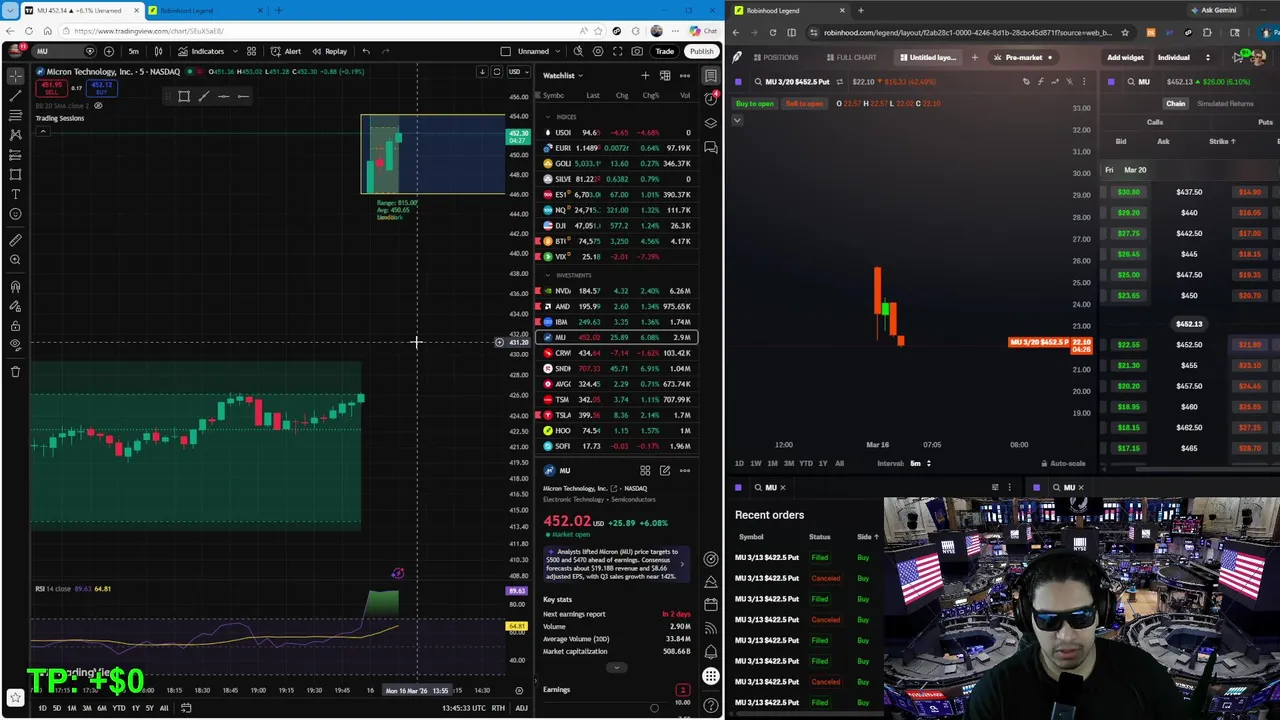
Task: Open the Indicators menu in TradingView
Action: pos(201,51)
